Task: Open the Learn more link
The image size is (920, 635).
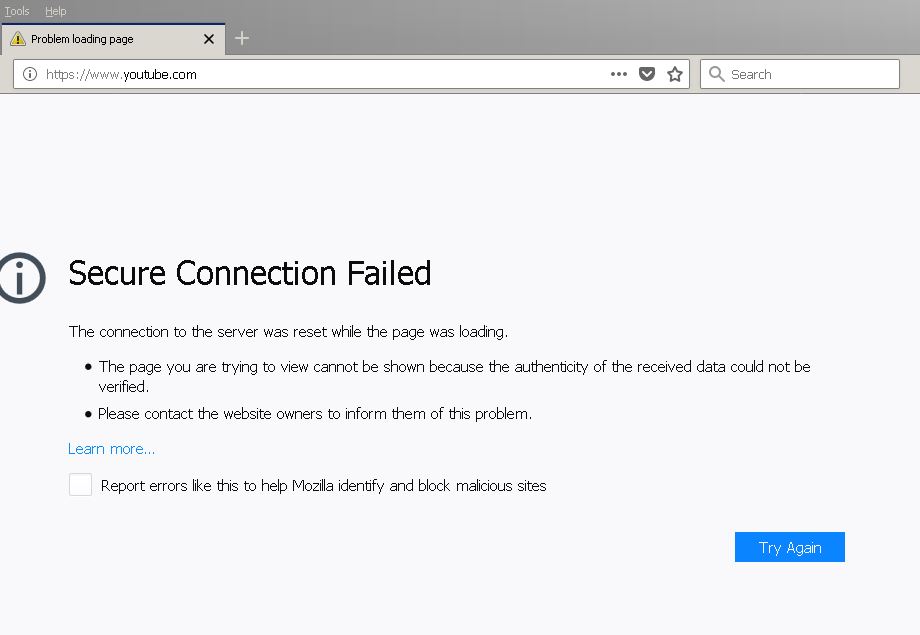Action: [x=111, y=448]
